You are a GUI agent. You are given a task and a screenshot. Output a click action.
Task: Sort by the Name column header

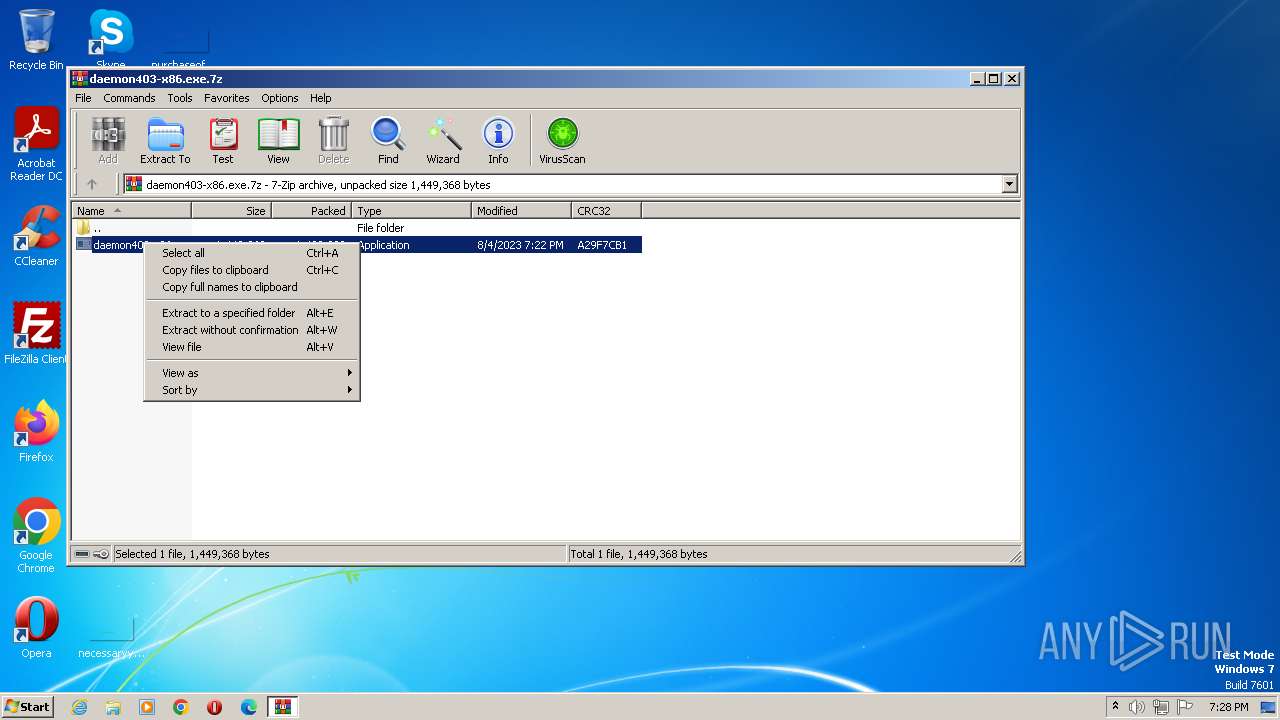coord(131,211)
